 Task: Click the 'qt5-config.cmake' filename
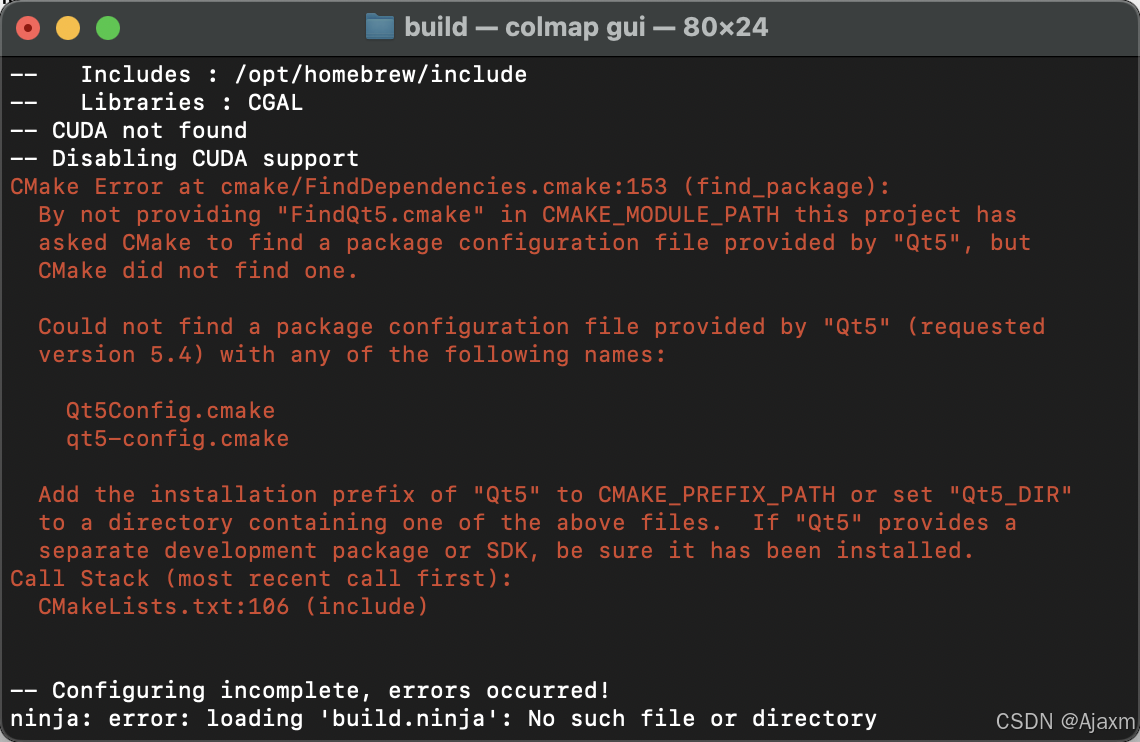coord(178,439)
